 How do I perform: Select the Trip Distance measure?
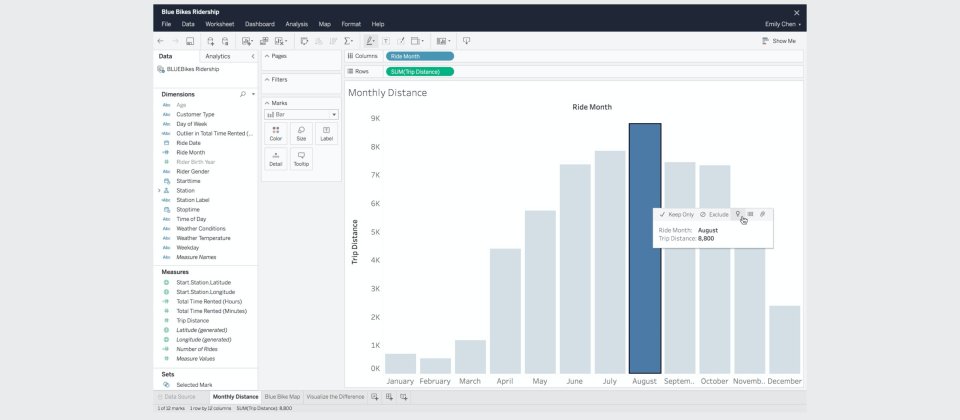(x=192, y=321)
